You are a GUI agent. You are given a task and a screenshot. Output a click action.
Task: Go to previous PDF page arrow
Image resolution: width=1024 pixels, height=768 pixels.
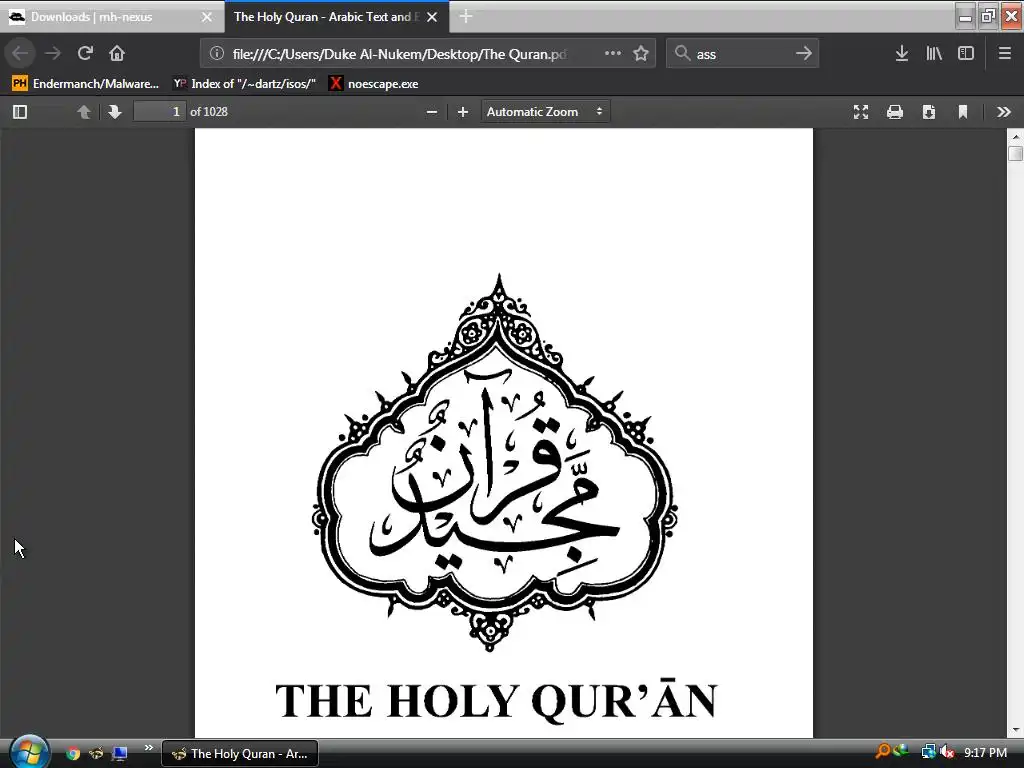coord(84,112)
